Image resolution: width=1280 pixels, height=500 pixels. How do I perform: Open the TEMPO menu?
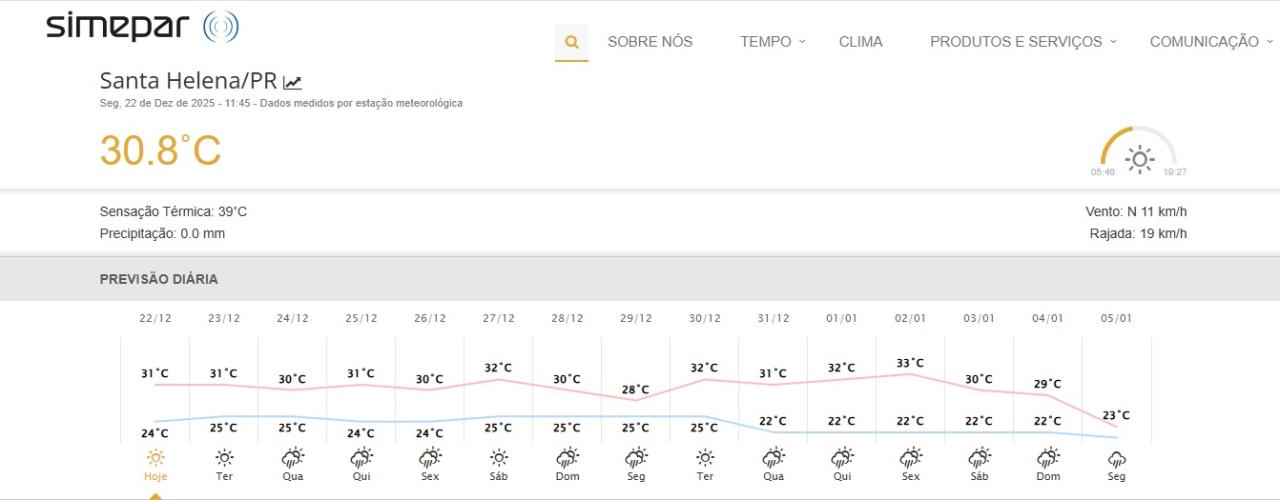coord(766,42)
